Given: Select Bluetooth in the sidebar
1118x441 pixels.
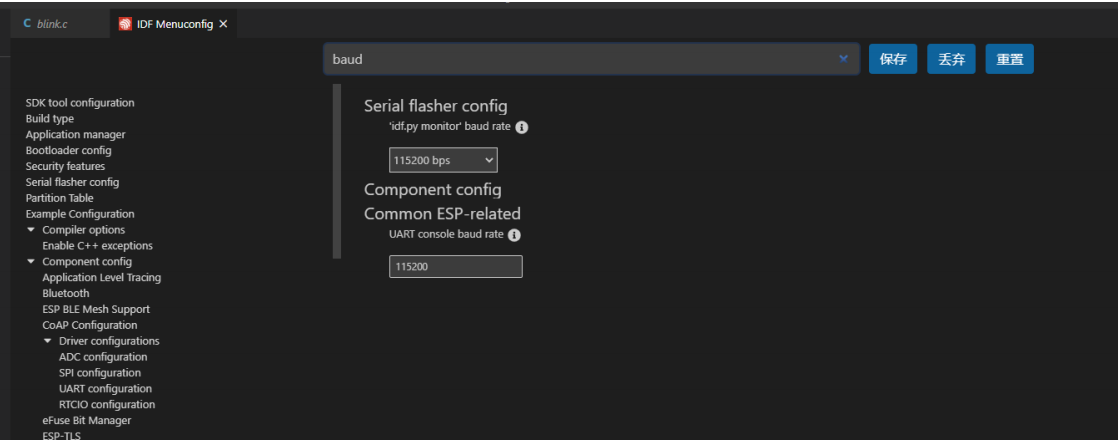Looking at the screenshot, I should coord(66,293).
